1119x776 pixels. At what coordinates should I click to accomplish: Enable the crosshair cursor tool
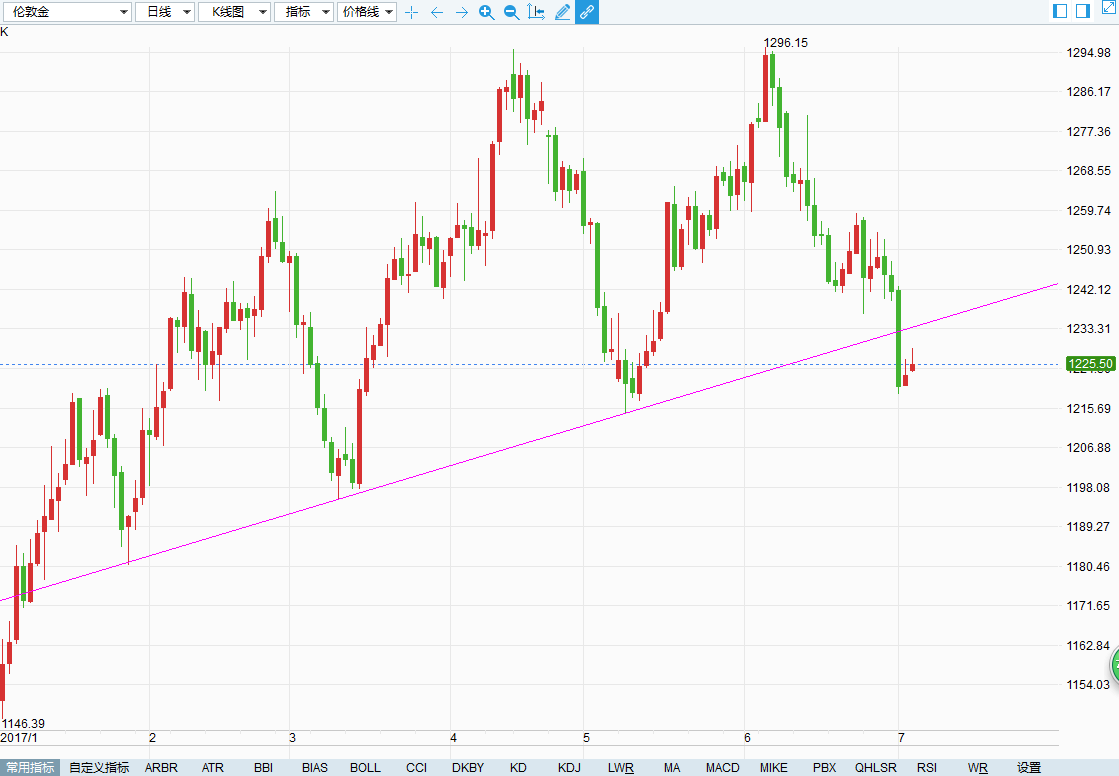click(411, 12)
